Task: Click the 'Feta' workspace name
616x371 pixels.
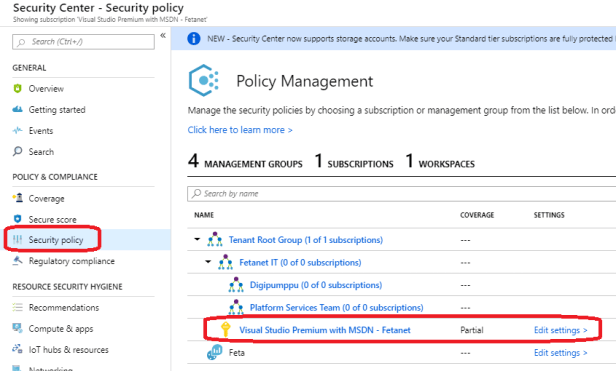Action: [236, 353]
